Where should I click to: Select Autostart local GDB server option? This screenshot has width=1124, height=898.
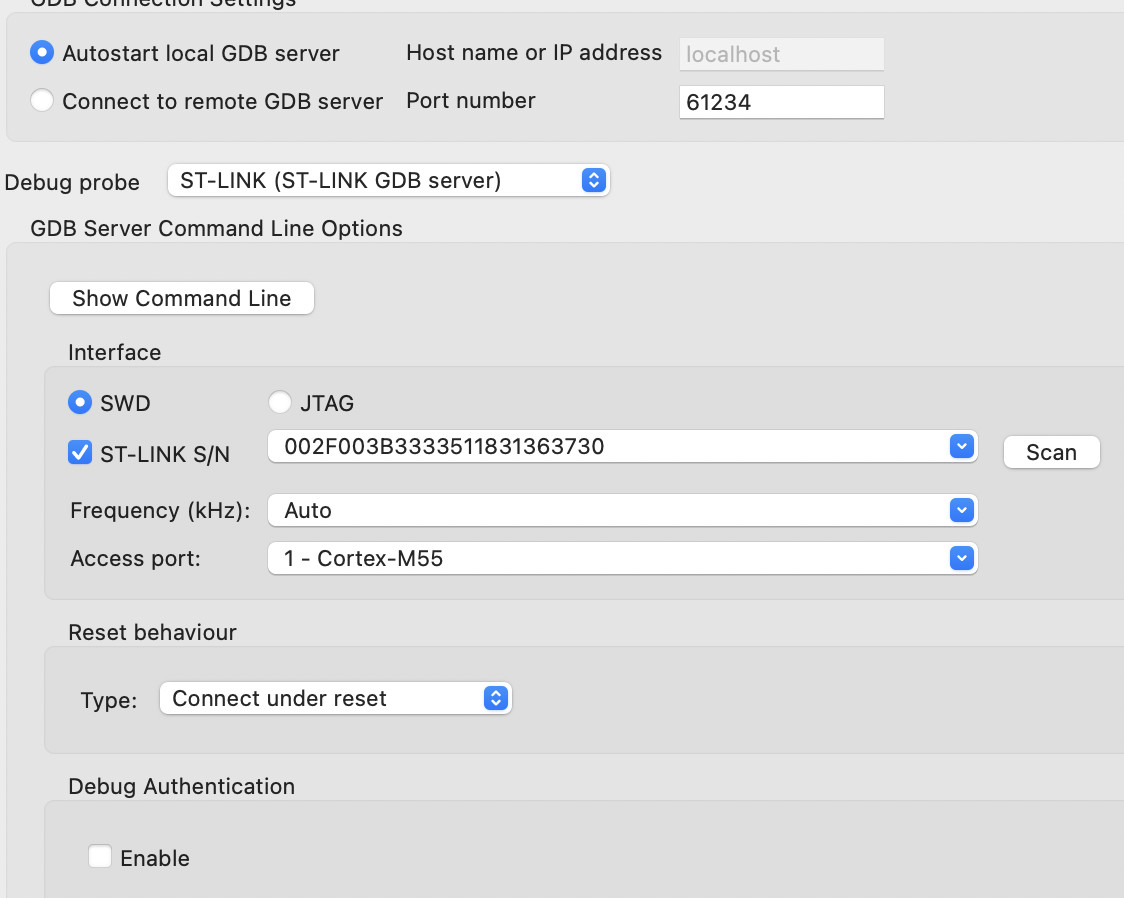pos(42,53)
